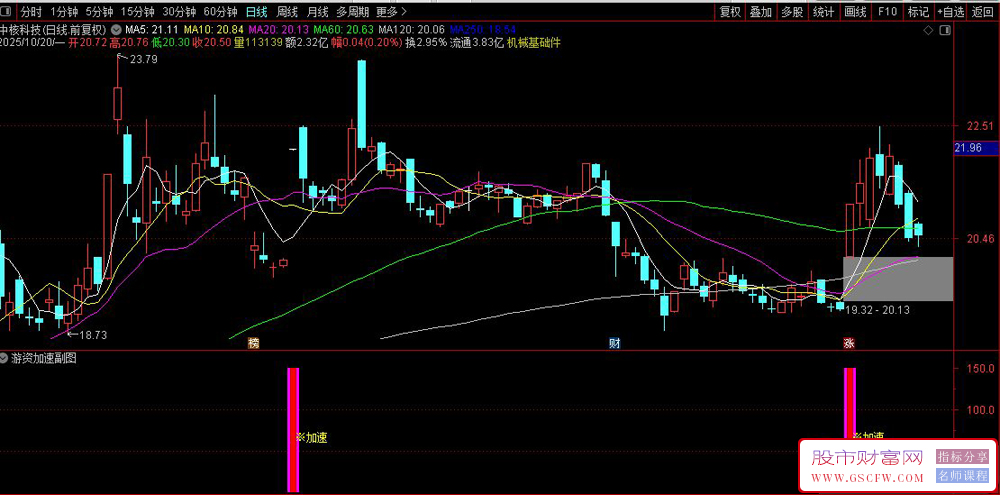1000x495 pixels.
Task: Select the 周线 weekly tab
Action: [x=287, y=11]
